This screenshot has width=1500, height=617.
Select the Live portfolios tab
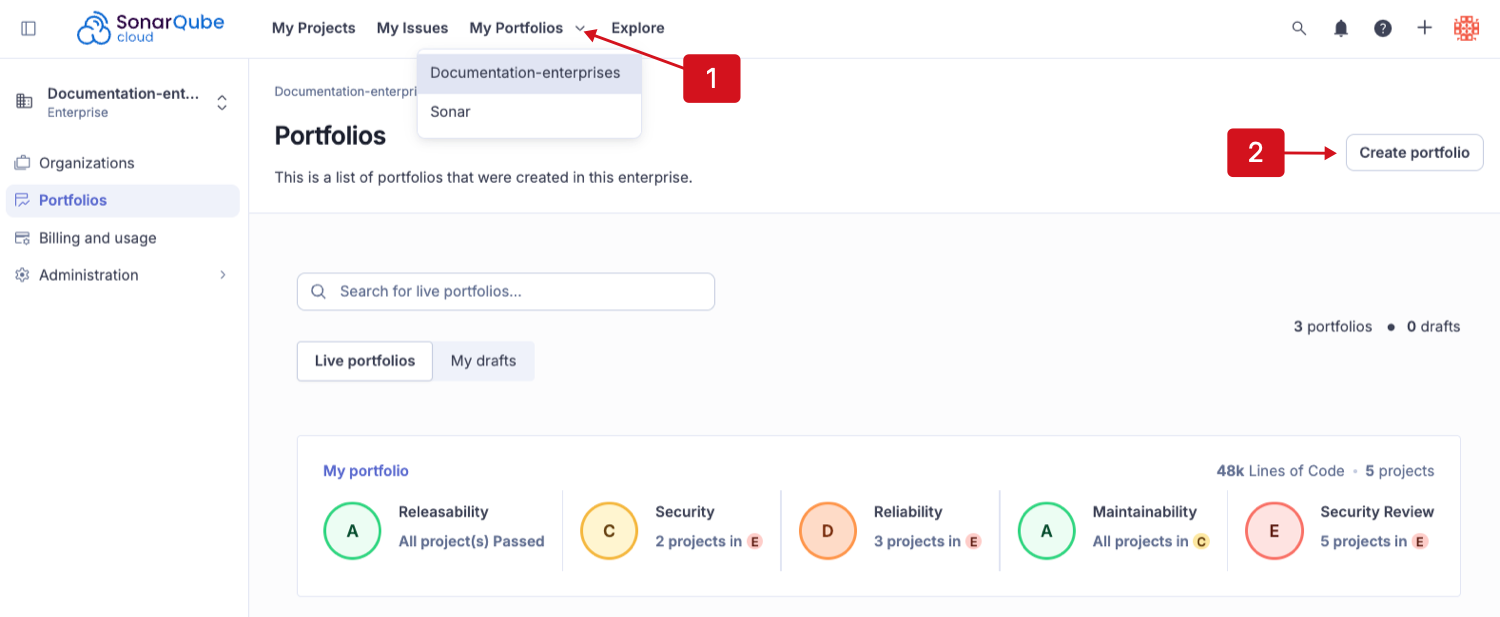click(x=365, y=361)
